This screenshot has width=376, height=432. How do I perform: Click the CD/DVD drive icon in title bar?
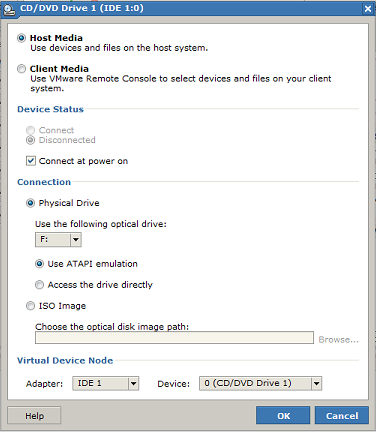[9, 9]
